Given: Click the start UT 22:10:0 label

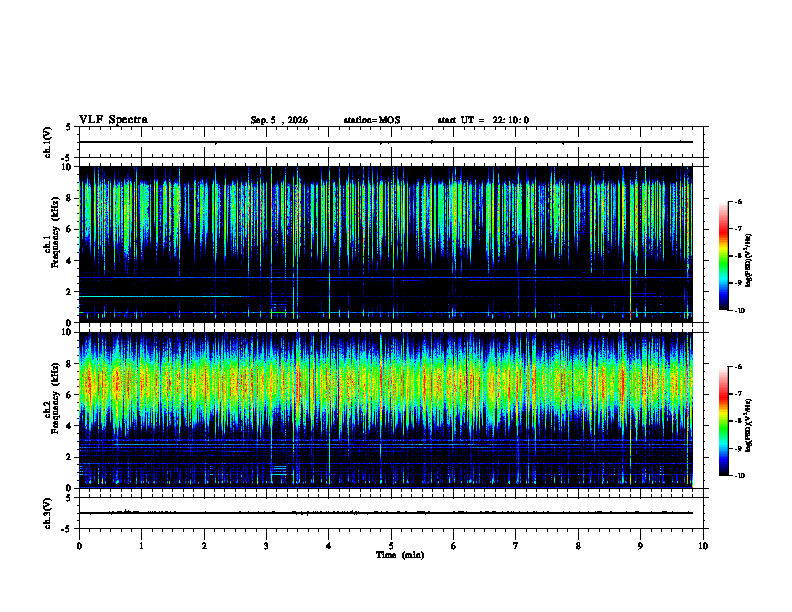Looking at the screenshot, I should tap(483, 120).
